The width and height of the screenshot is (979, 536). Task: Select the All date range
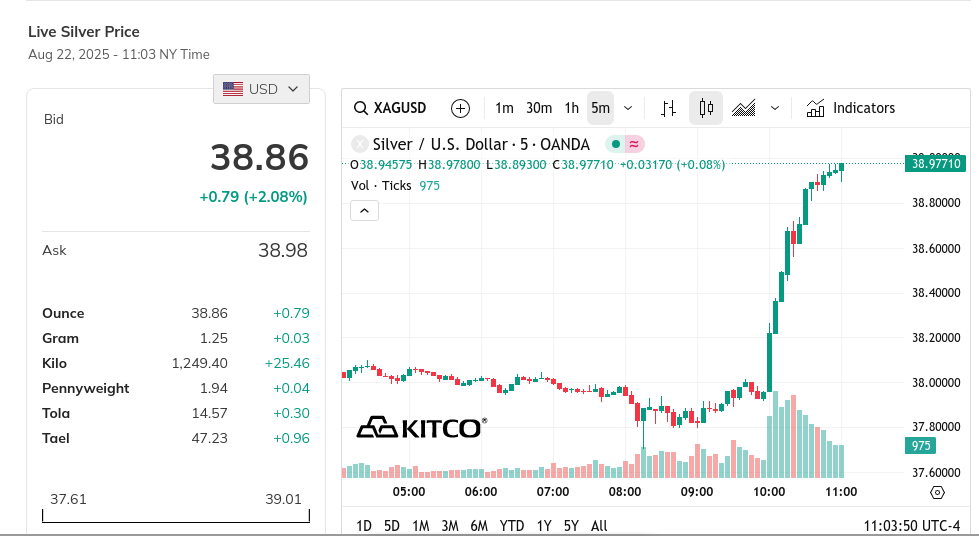tap(599, 526)
